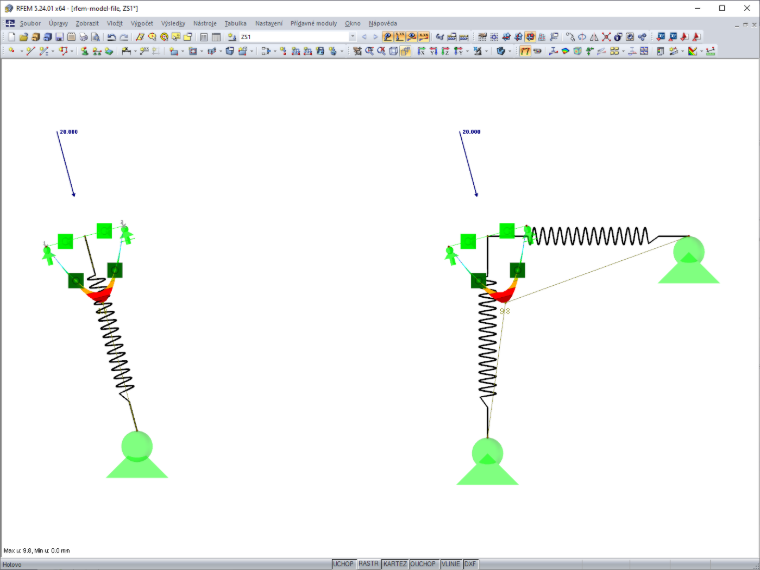Expand the arrow beside the view -Y icon

pyautogui.click(x=467, y=51)
